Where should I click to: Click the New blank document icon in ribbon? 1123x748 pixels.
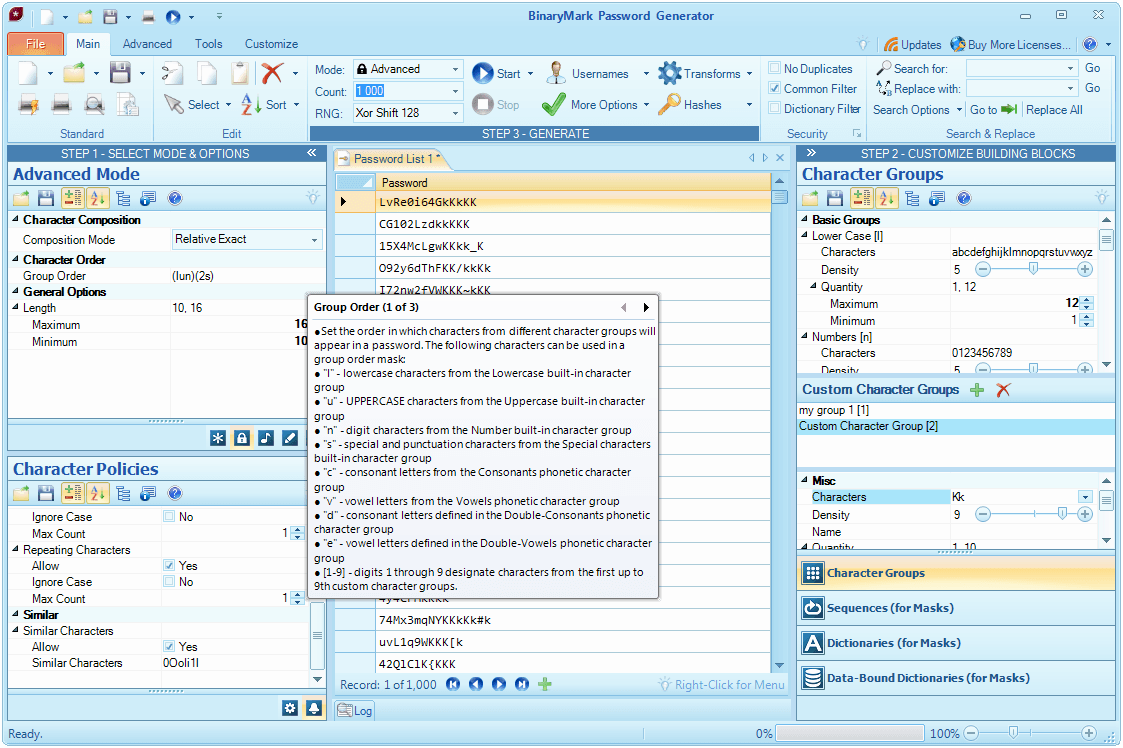[27, 72]
